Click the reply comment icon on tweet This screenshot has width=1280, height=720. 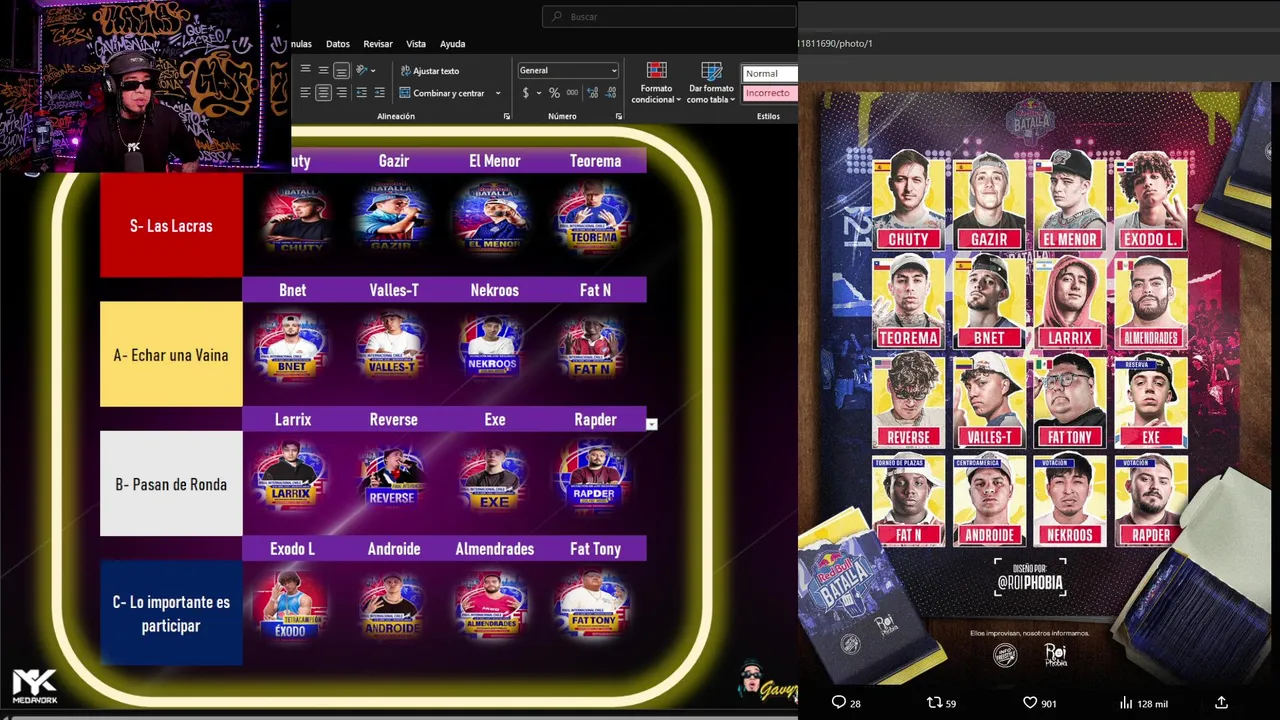point(839,703)
